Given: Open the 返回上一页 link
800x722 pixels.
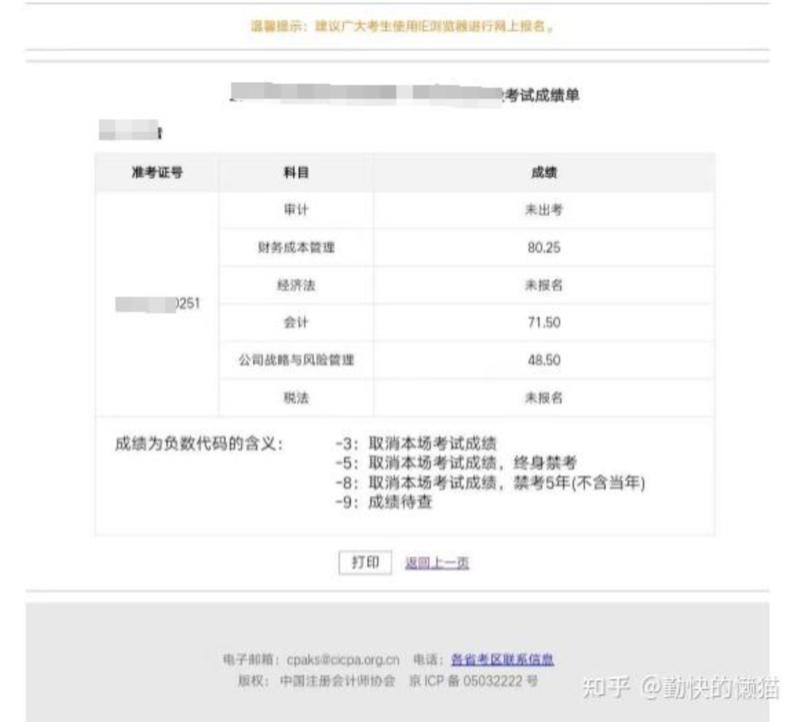Looking at the screenshot, I should coord(437,563).
